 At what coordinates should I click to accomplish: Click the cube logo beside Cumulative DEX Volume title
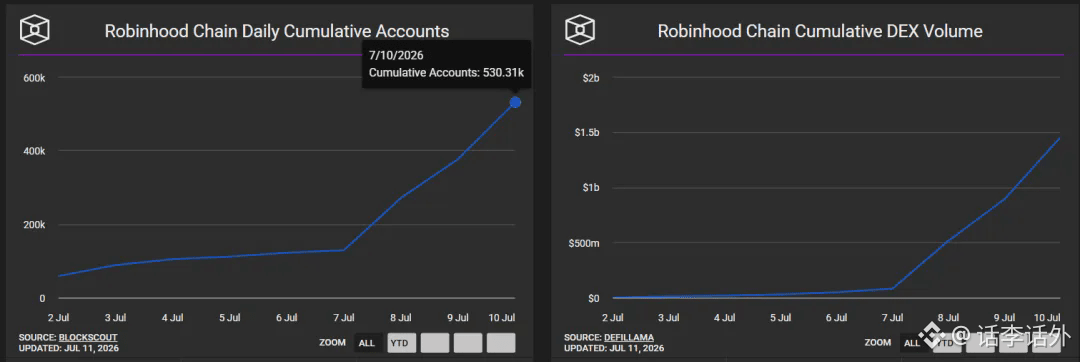point(580,30)
